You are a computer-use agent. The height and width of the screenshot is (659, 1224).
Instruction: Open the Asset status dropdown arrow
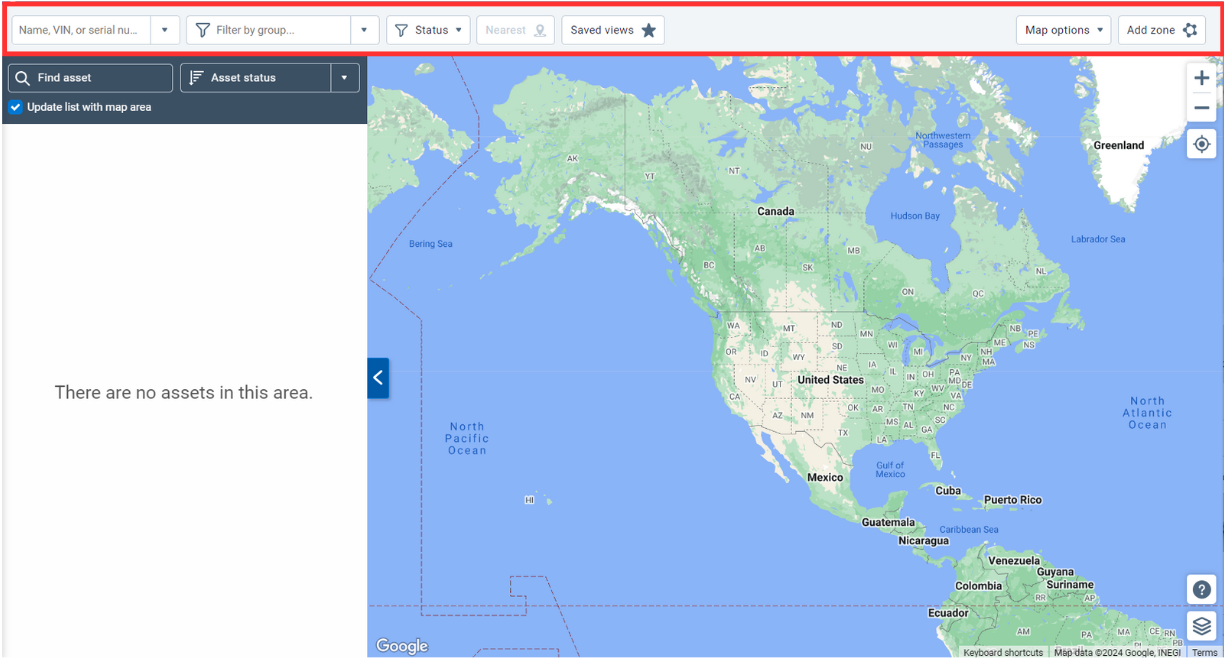coord(343,77)
